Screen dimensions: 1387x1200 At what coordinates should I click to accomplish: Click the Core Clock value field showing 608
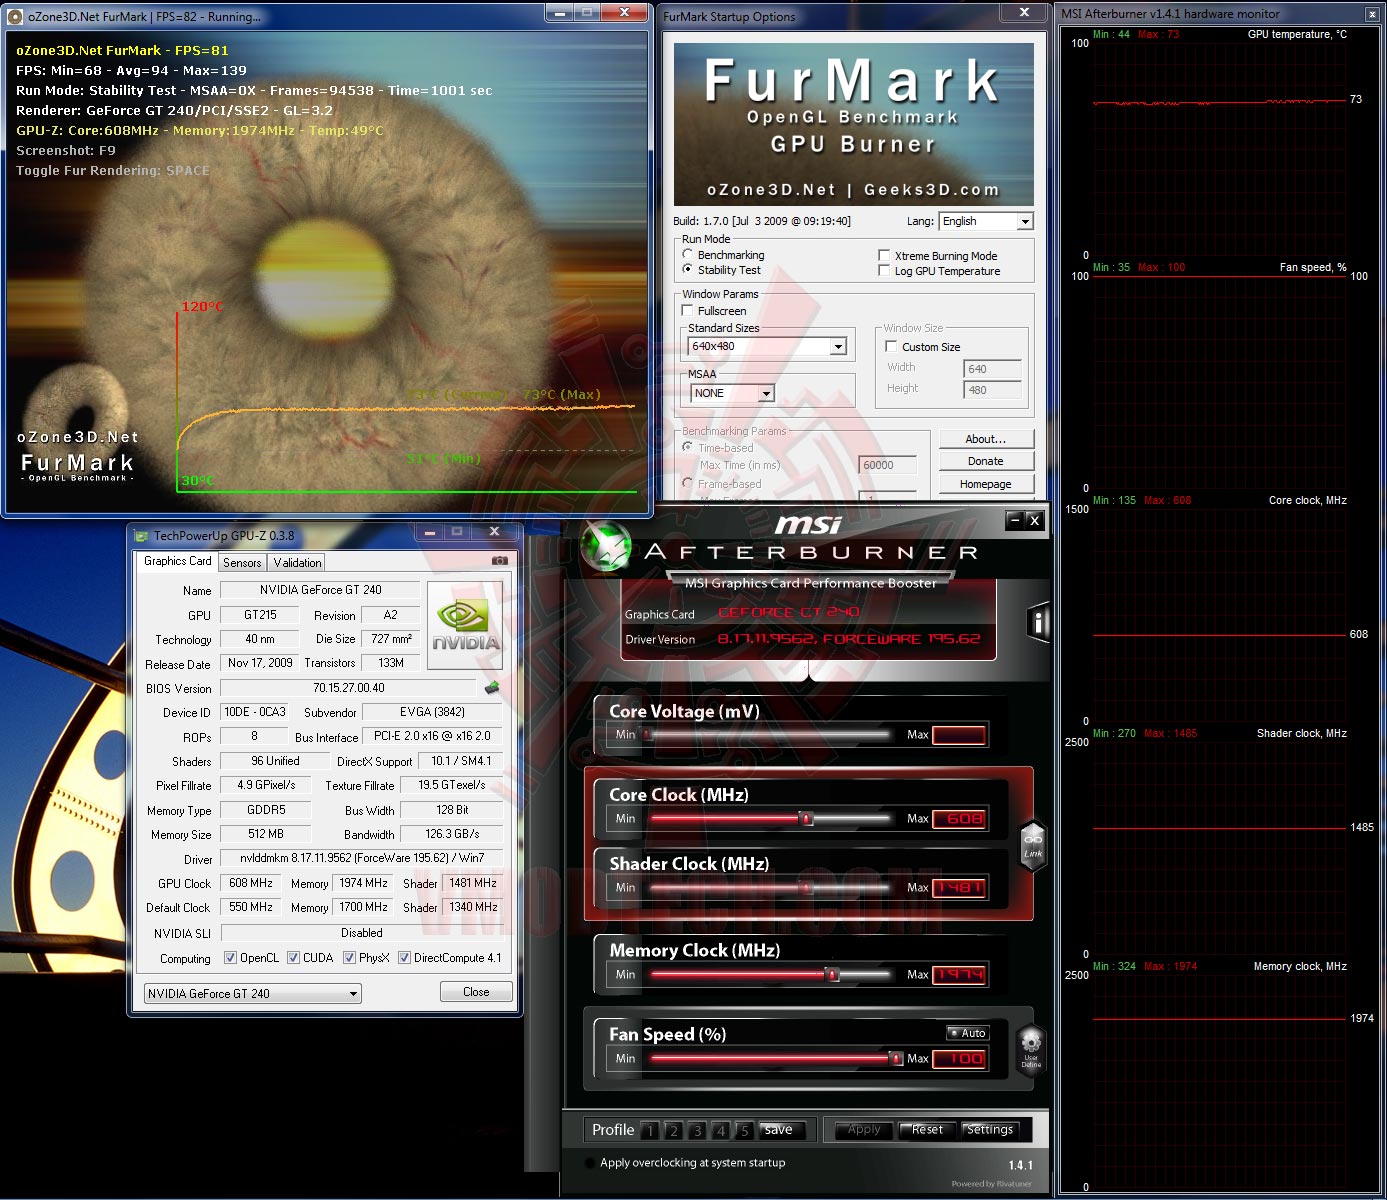[960, 819]
